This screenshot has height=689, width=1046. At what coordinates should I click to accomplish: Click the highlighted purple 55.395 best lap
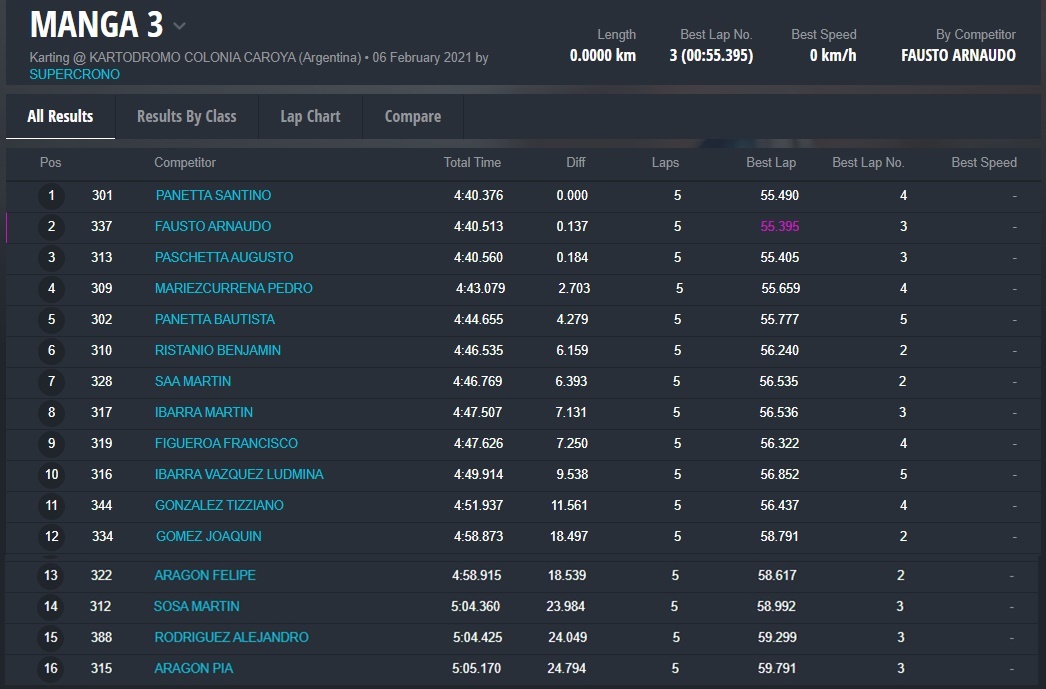[779, 226]
